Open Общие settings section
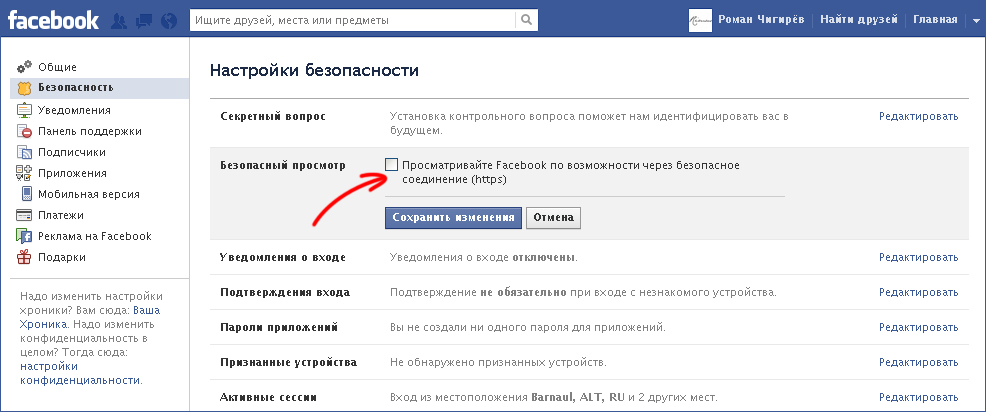 [57, 67]
